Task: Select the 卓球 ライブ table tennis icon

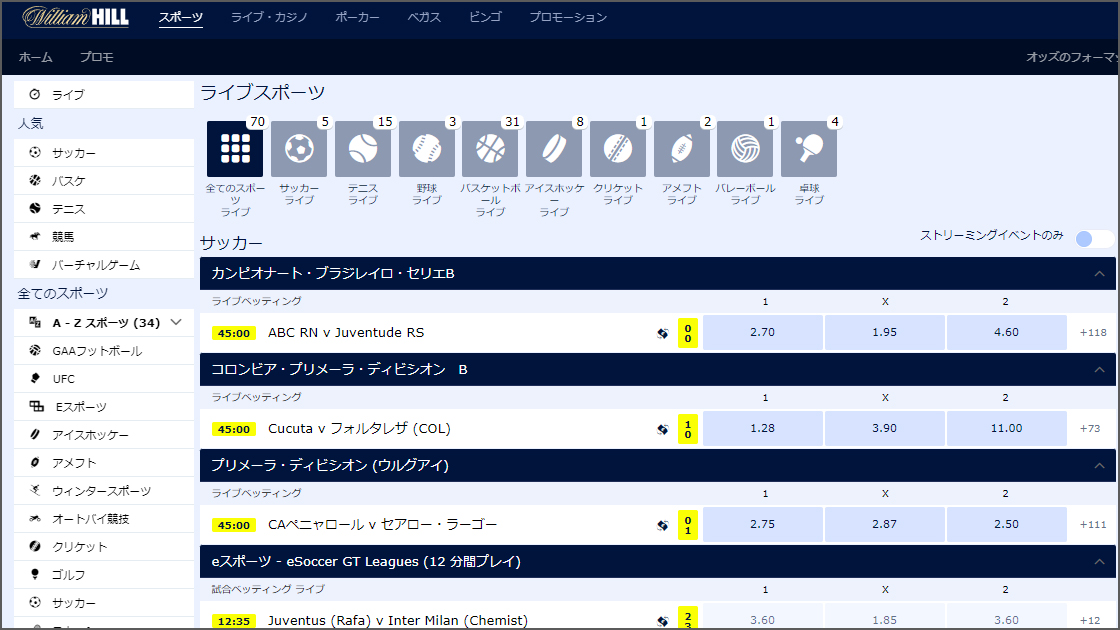Action: pos(809,149)
